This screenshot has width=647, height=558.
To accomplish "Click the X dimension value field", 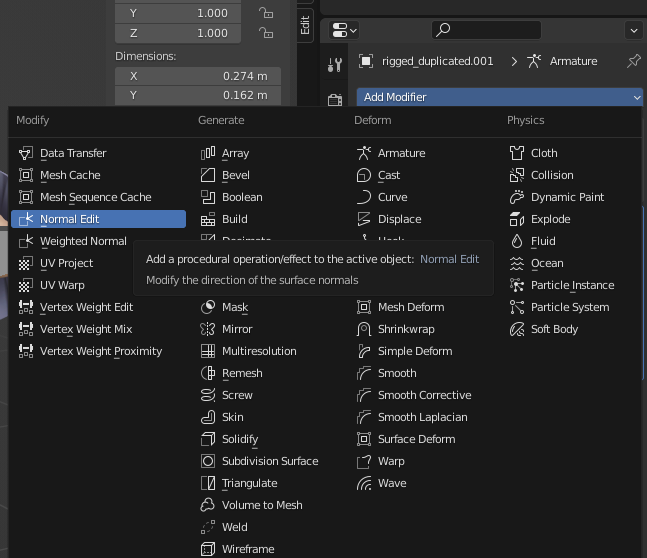I will click(197, 76).
